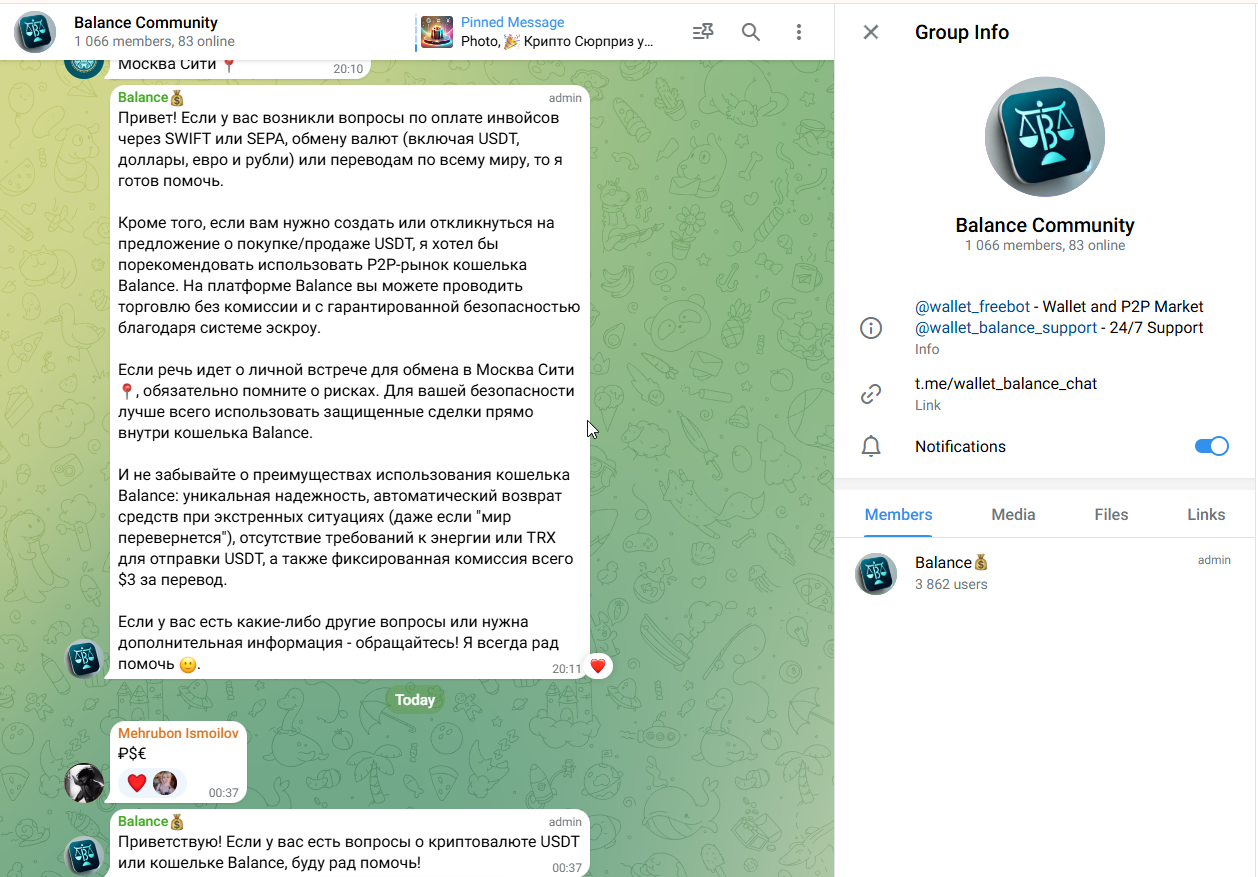Click the red heart reaction on 20:11 message
Image resolution: width=1258 pixels, height=877 pixels.
coord(597,666)
